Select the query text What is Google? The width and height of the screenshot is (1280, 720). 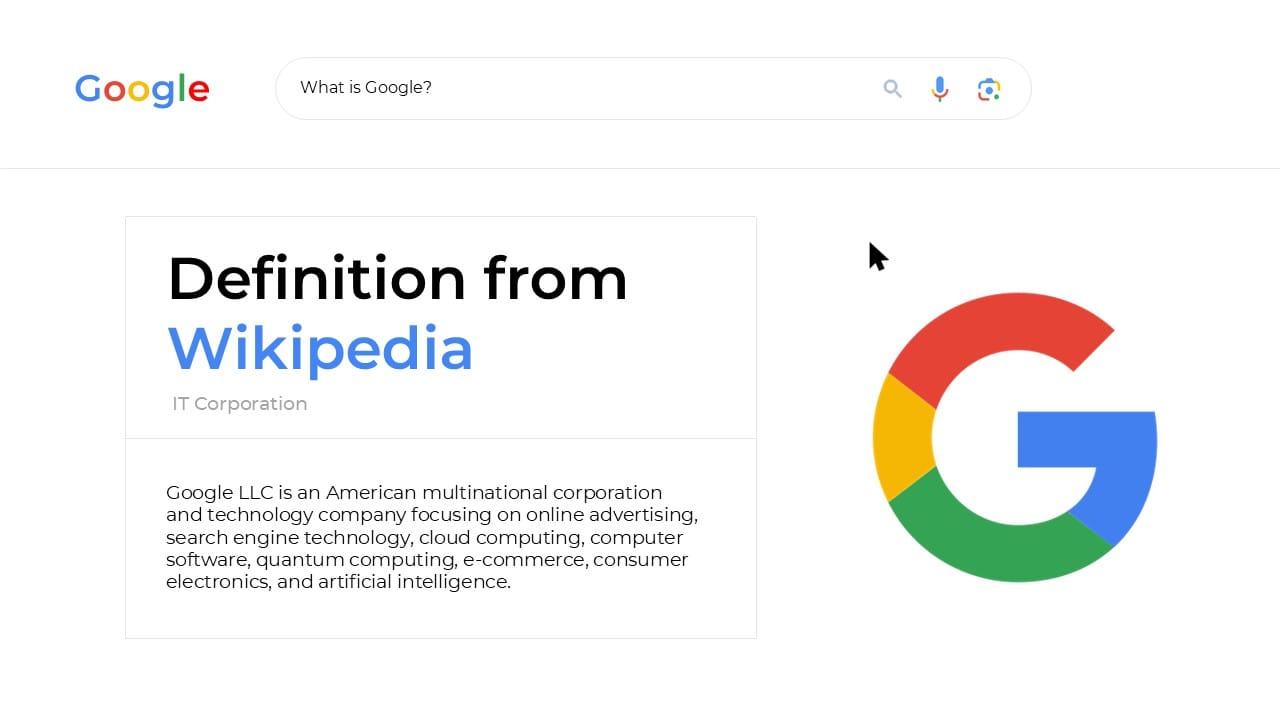pos(366,87)
